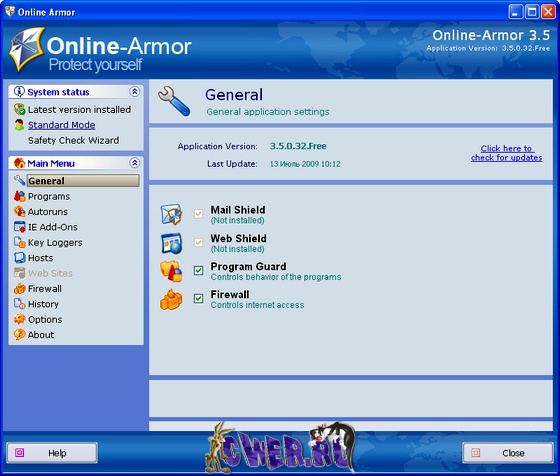Viewport: 560px width, 476px height.
Task: Click the check for updates link
Action: coord(506,153)
